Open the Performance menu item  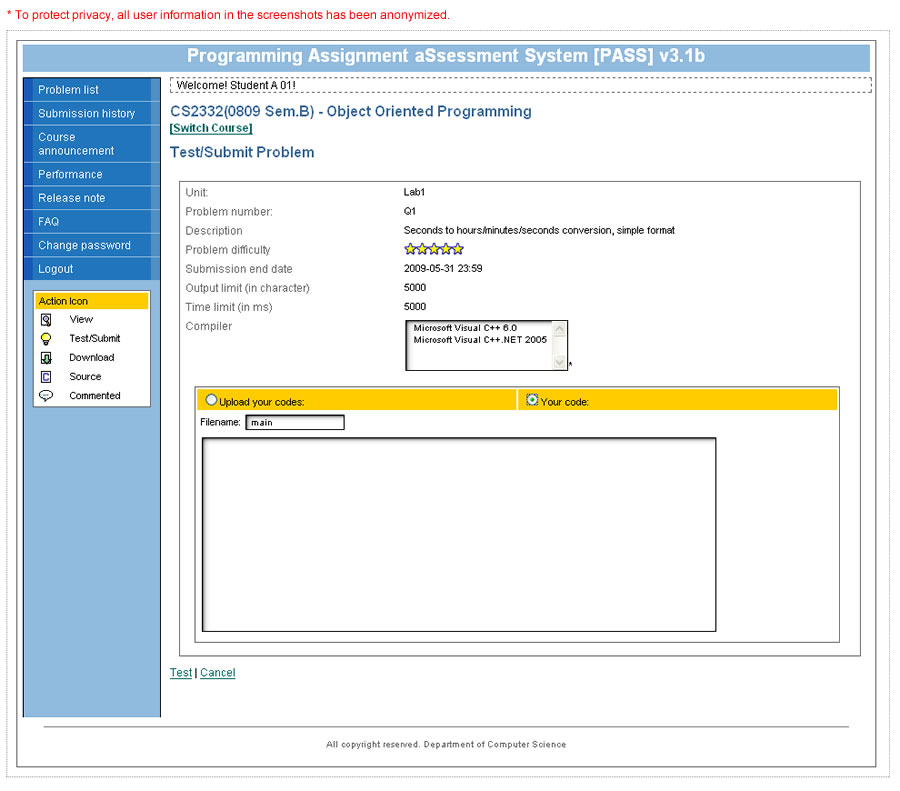tap(70, 174)
